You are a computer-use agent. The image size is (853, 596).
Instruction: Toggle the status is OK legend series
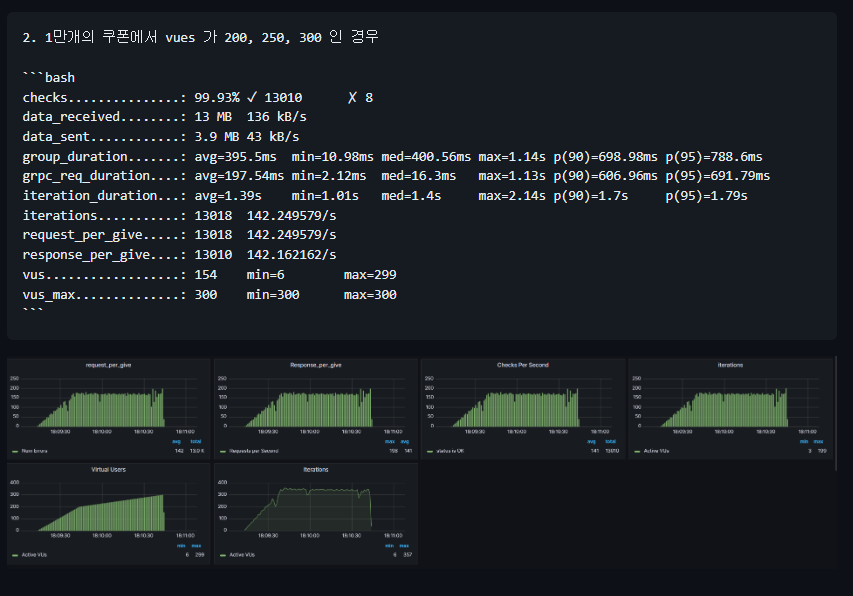tap(450, 451)
